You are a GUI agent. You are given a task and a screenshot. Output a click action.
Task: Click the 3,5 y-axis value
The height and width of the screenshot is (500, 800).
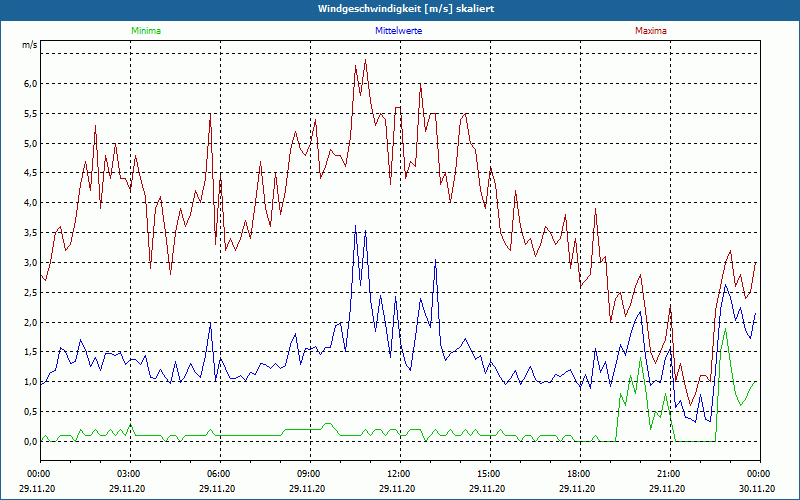tap(31, 233)
